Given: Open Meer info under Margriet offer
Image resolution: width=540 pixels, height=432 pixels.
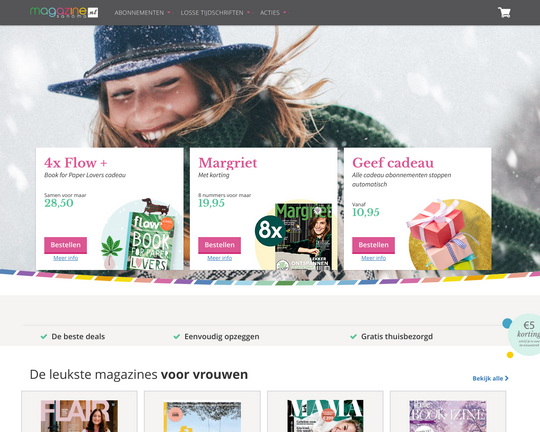Looking at the screenshot, I should point(219,258).
